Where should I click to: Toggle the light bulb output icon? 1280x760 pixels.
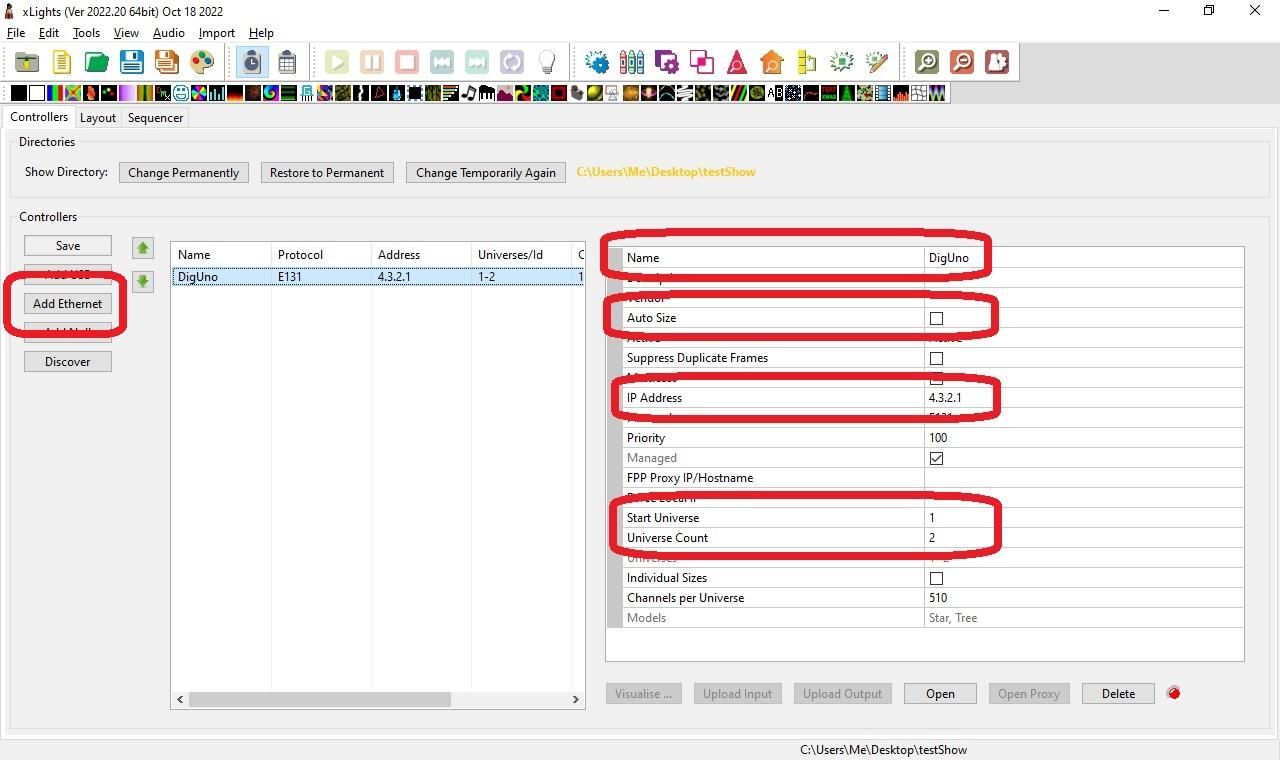click(547, 62)
